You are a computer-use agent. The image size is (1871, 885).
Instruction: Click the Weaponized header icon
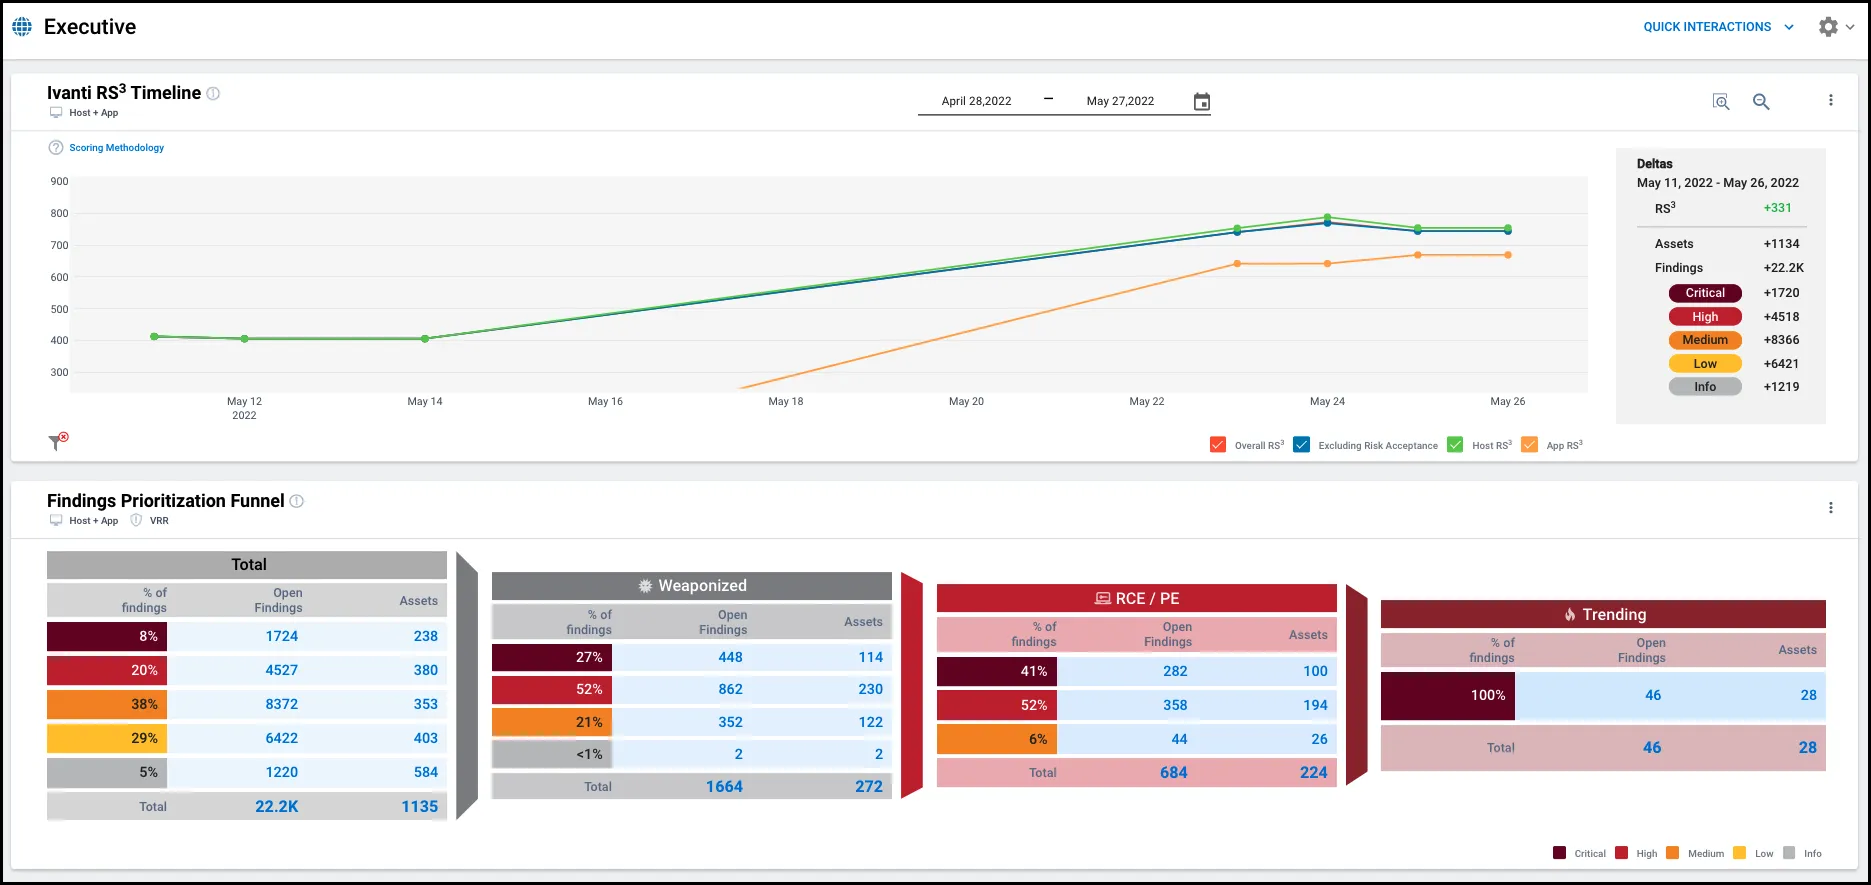pyautogui.click(x=646, y=586)
